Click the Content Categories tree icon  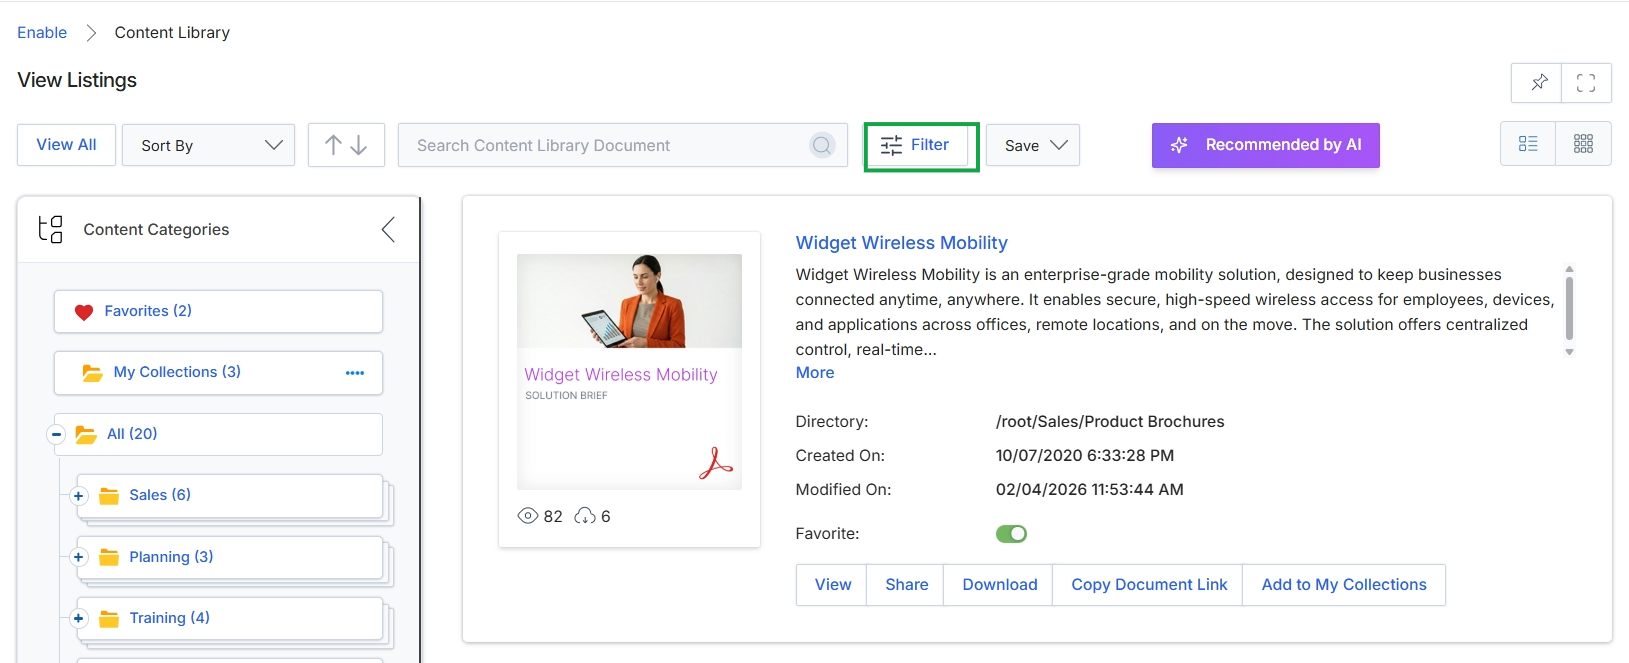tap(50, 229)
